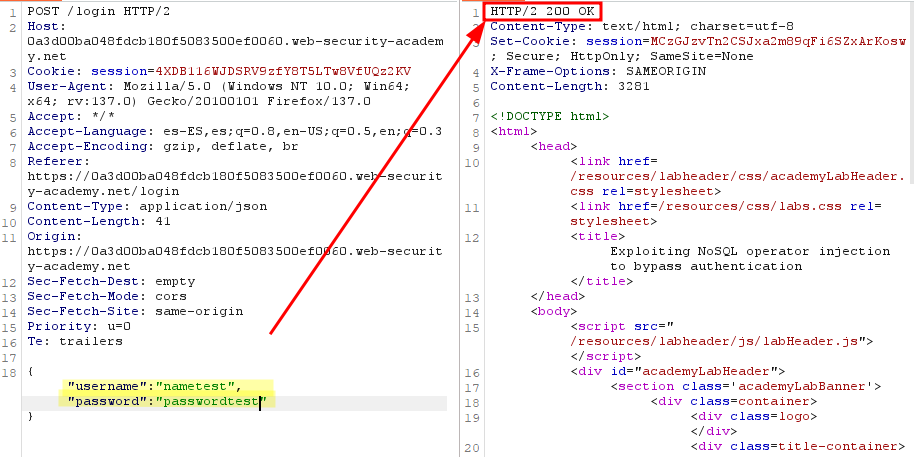This screenshot has width=914, height=457.
Task: Select the Cookie session value in request
Action: pos(283,71)
